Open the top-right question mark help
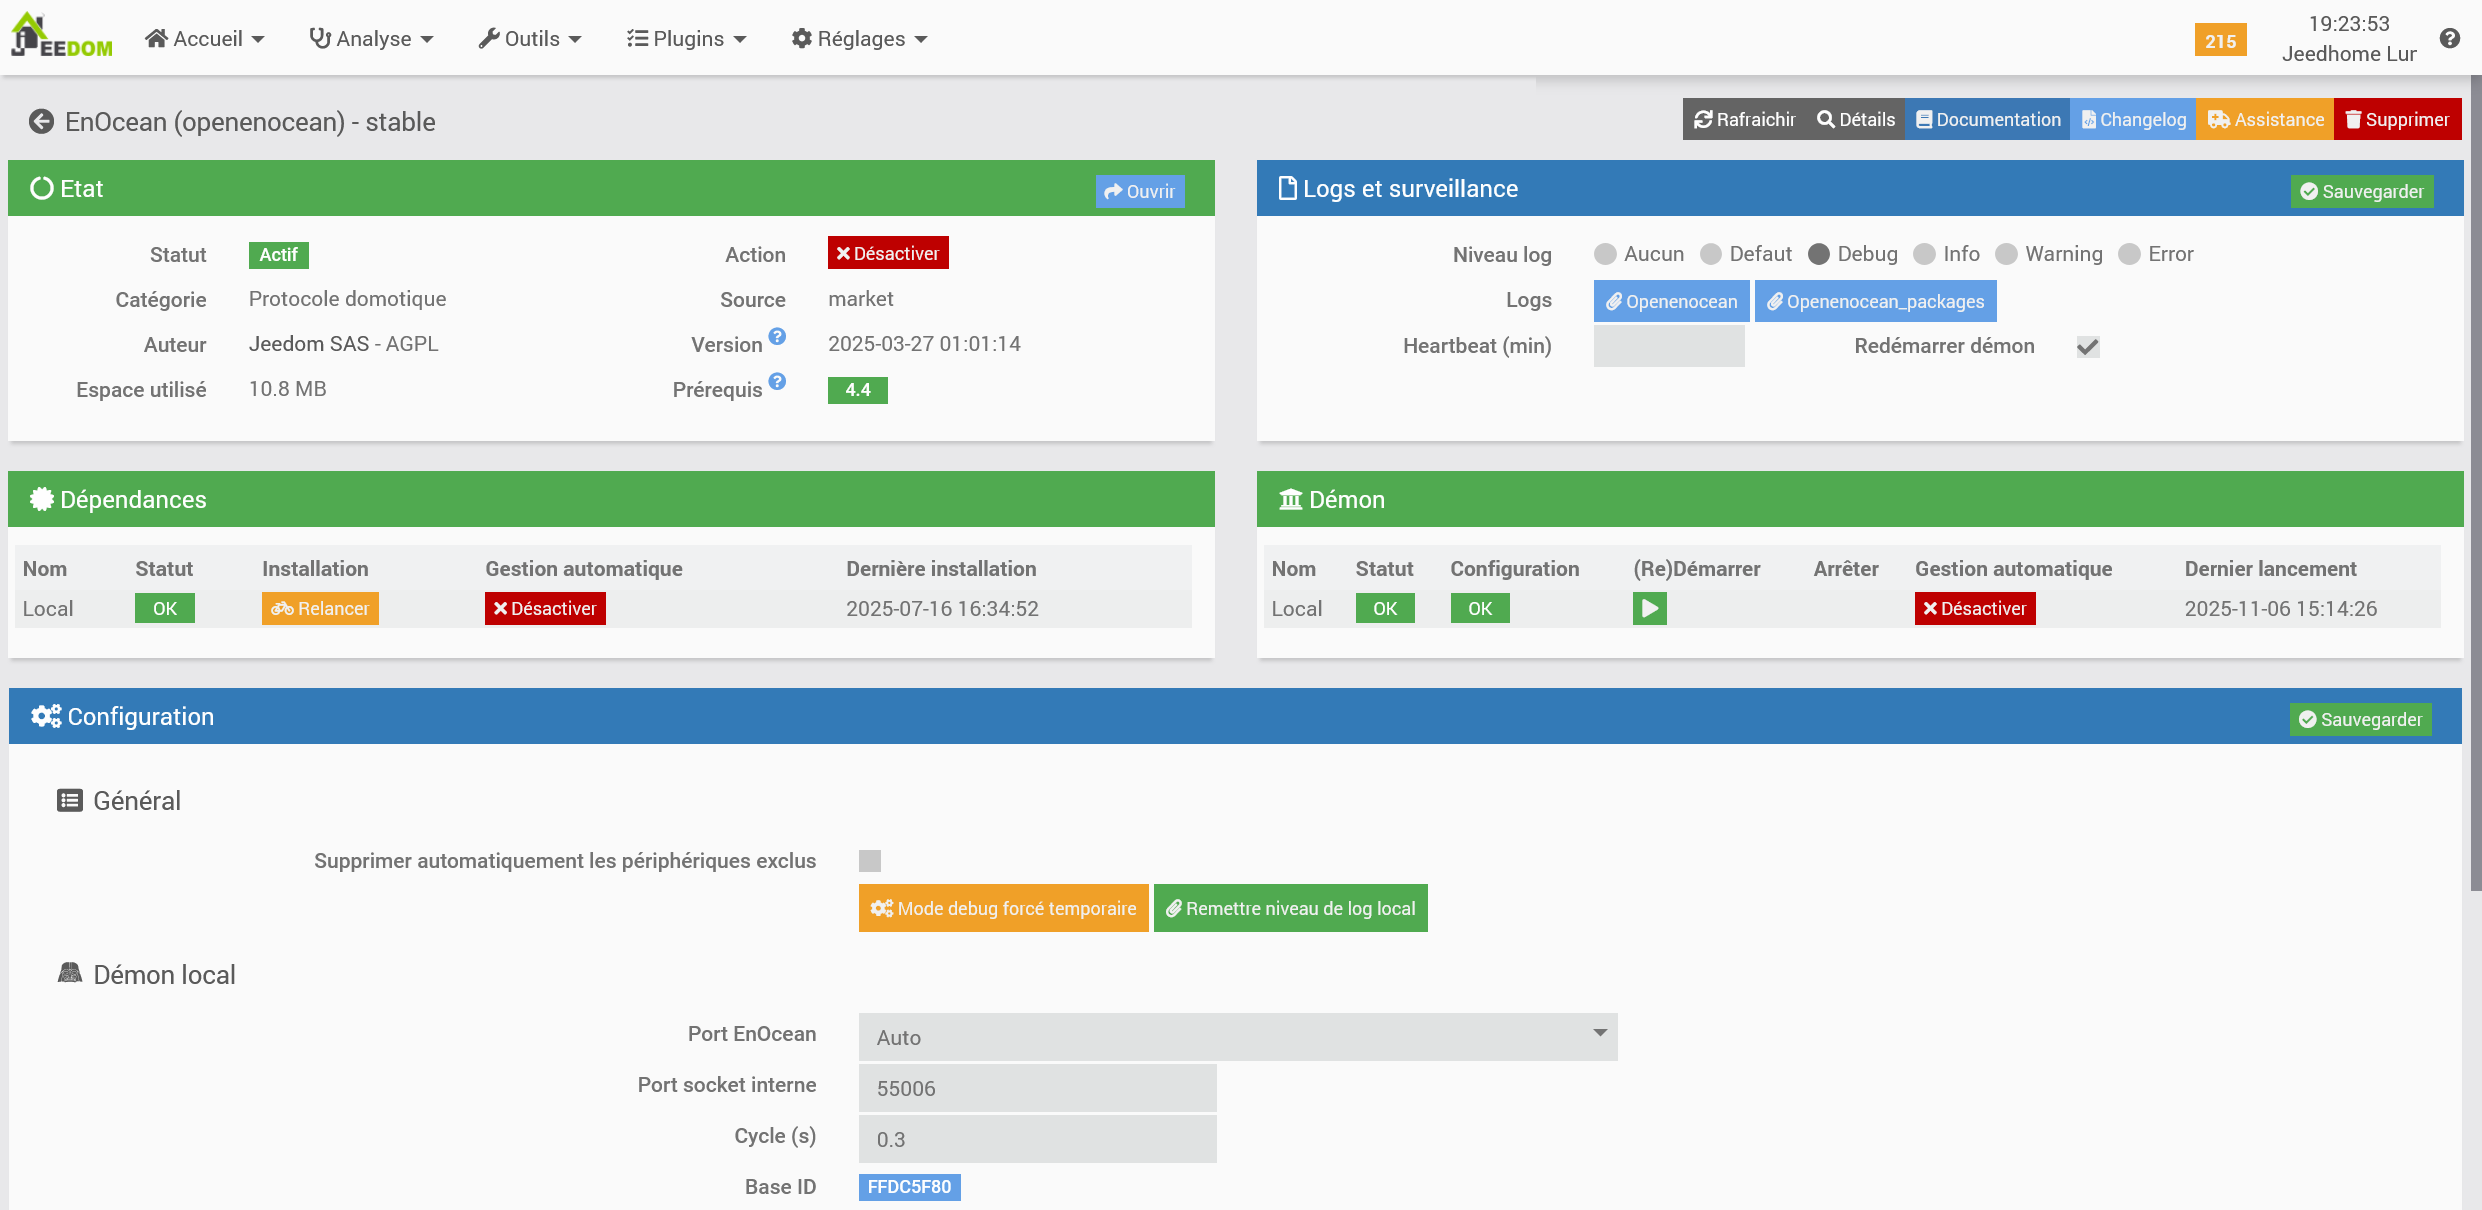 tap(2449, 38)
